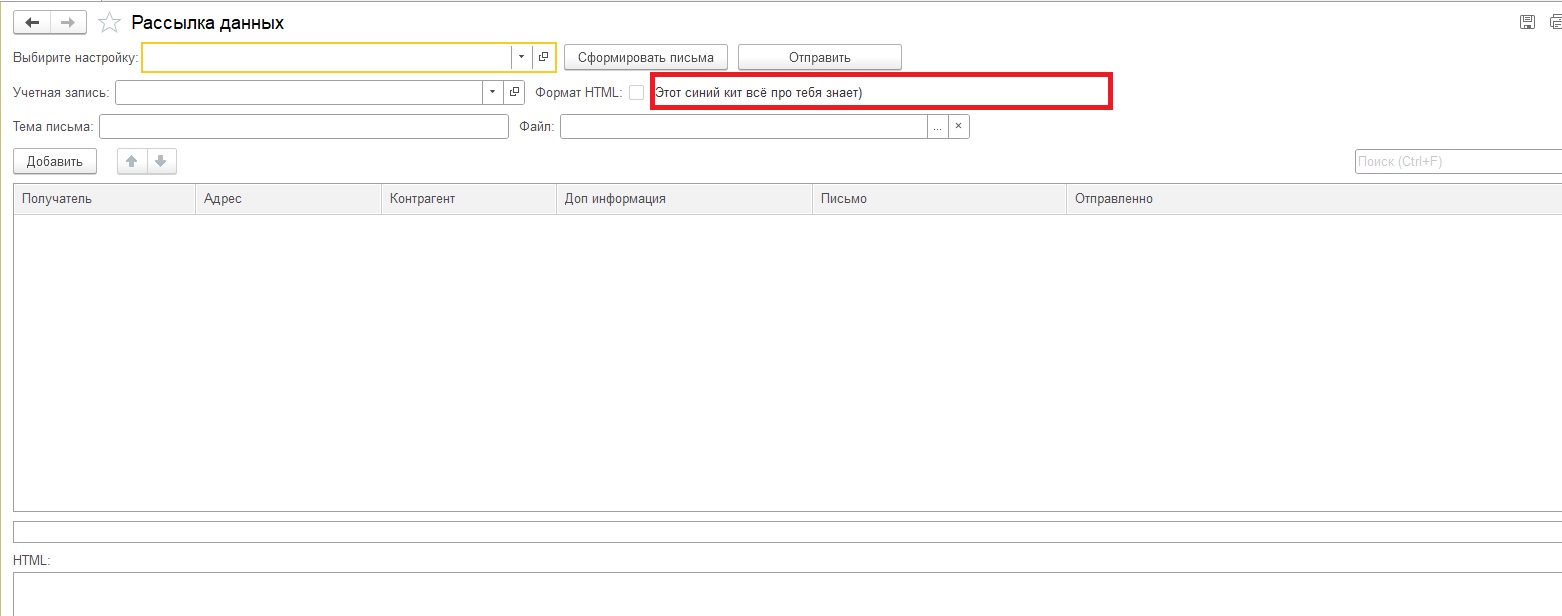The width and height of the screenshot is (1562, 616).
Task: Sort by the "Контрагент" column header
Action: point(468,199)
